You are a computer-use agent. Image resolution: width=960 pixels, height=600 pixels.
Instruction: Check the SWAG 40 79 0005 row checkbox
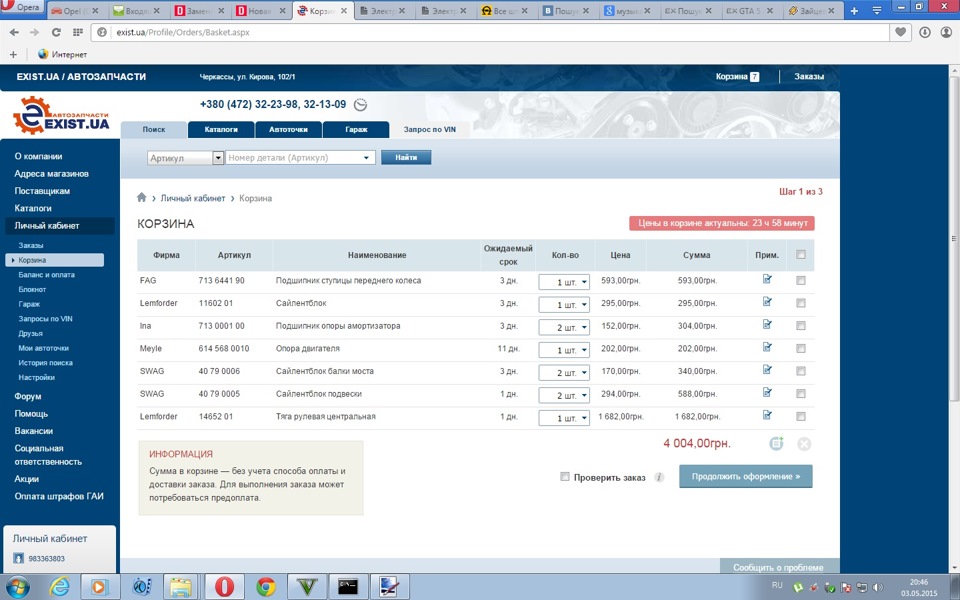click(801, 394)
